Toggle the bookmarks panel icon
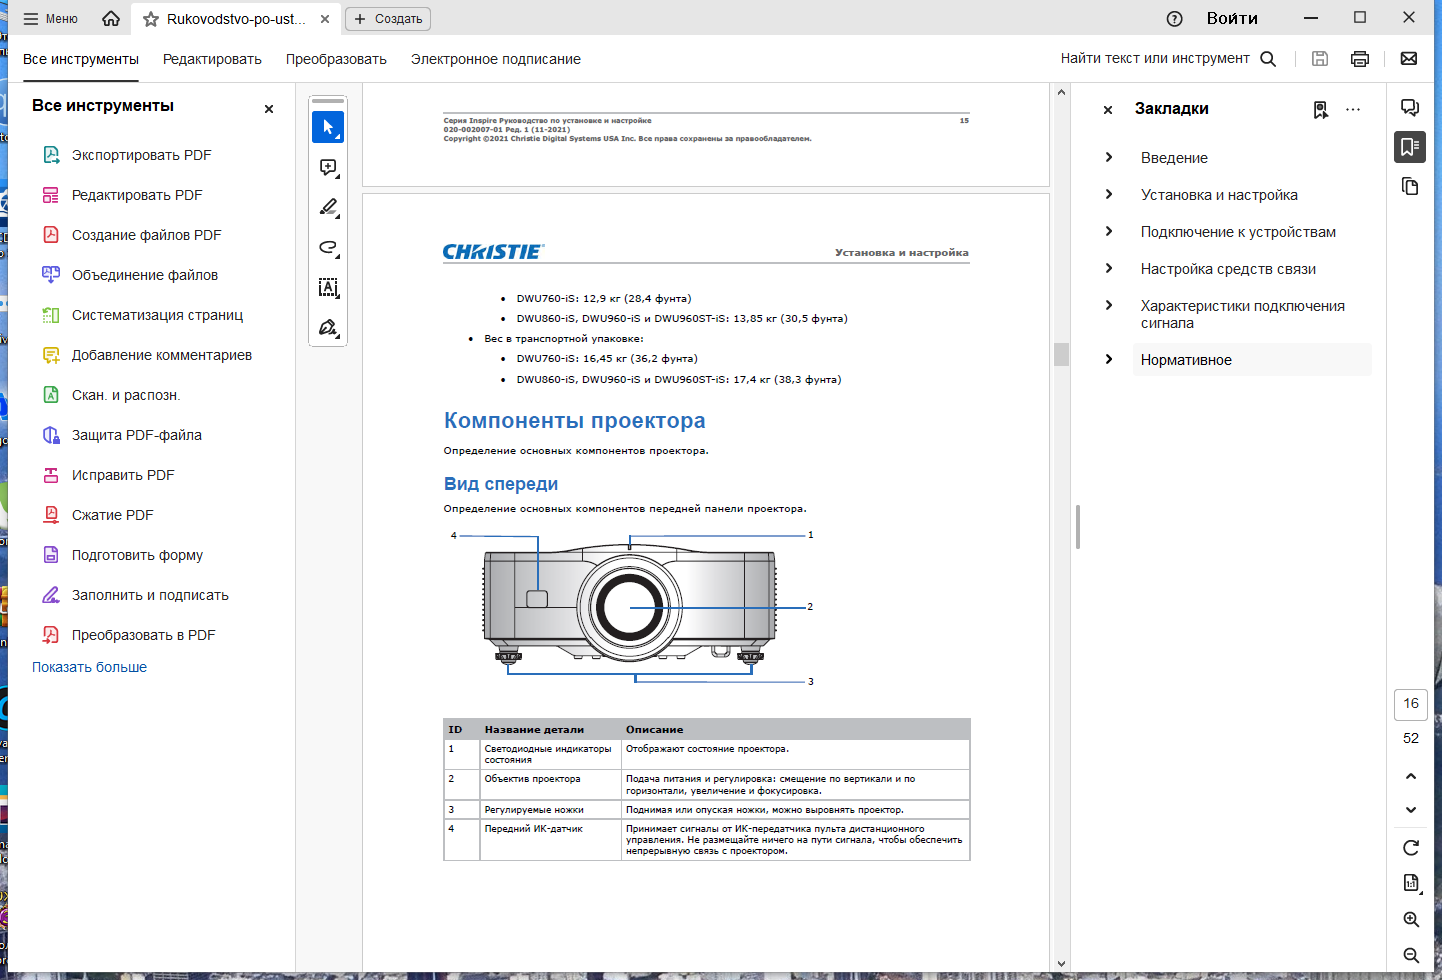The width and height of the screenshot is (1442, 980). [x=1410, y=147]
